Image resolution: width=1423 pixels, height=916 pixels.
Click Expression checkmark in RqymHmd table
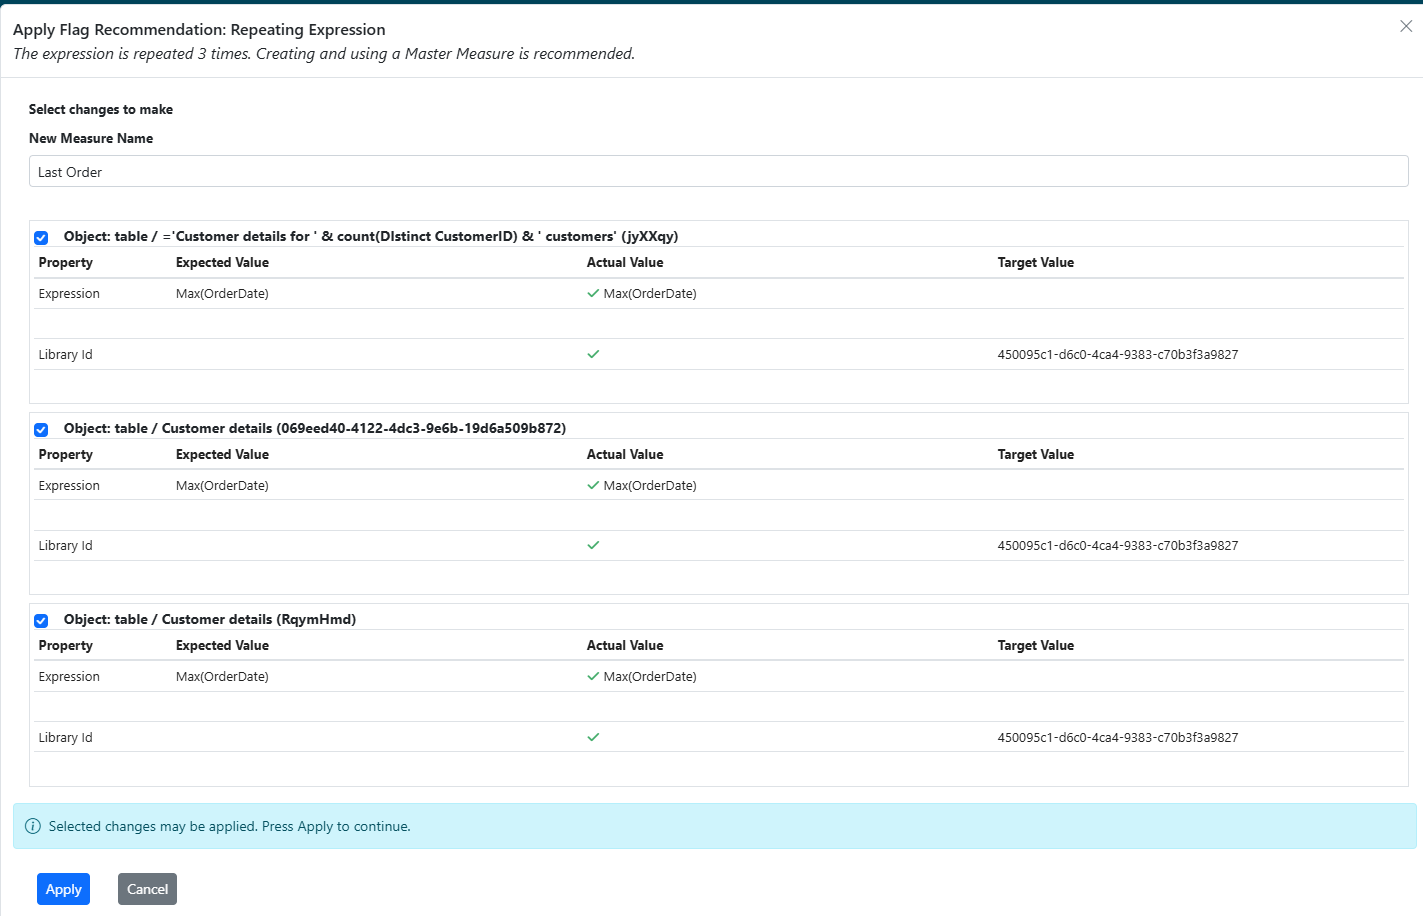tap(593, 677)
